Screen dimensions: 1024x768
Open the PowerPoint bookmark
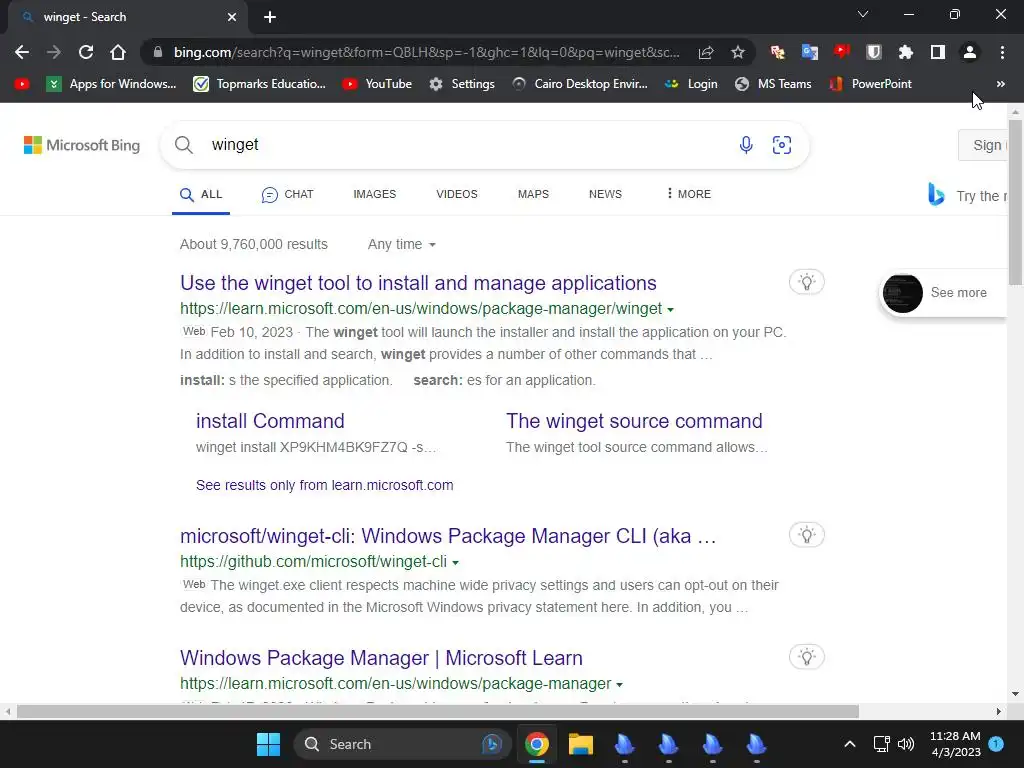(x=870, y=84)
